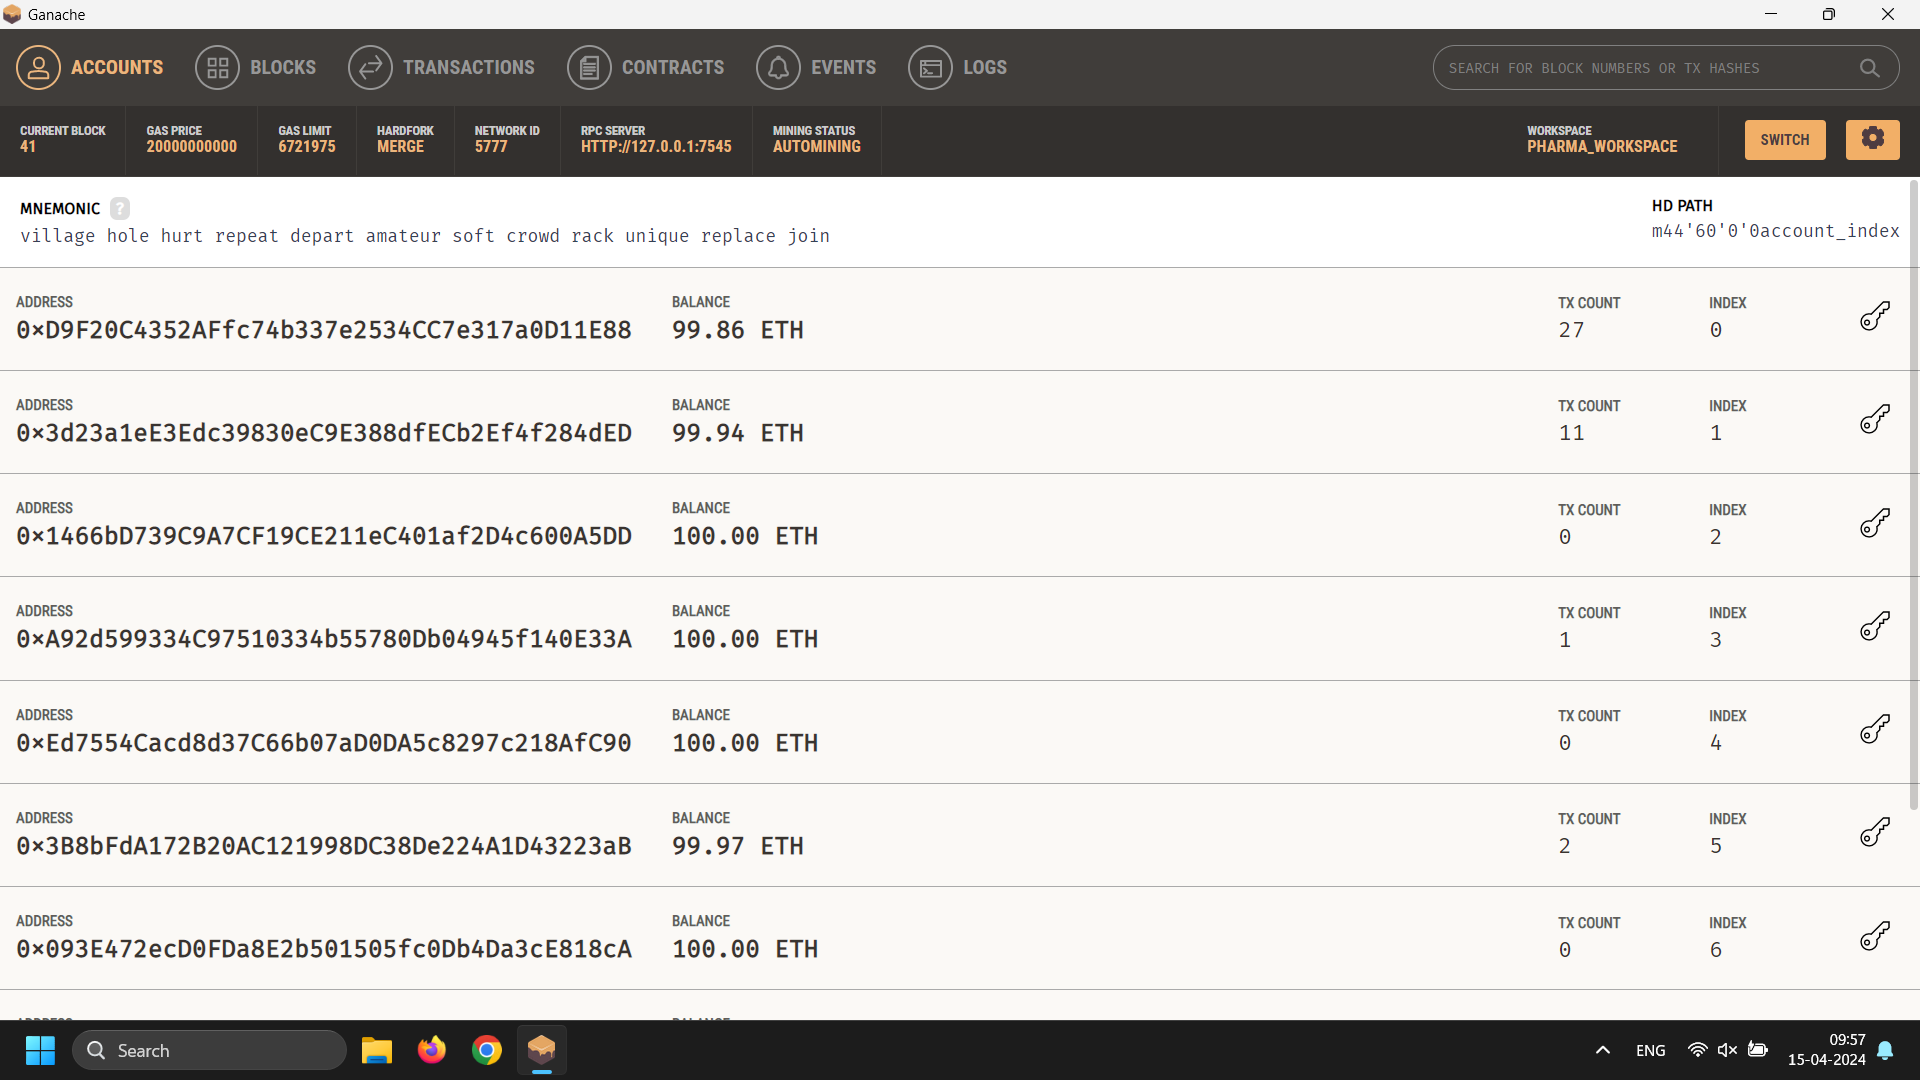Toggle the muted volume tray icon
Viewport: 1920px width, 1080px height.
tap(1727, 1050)
